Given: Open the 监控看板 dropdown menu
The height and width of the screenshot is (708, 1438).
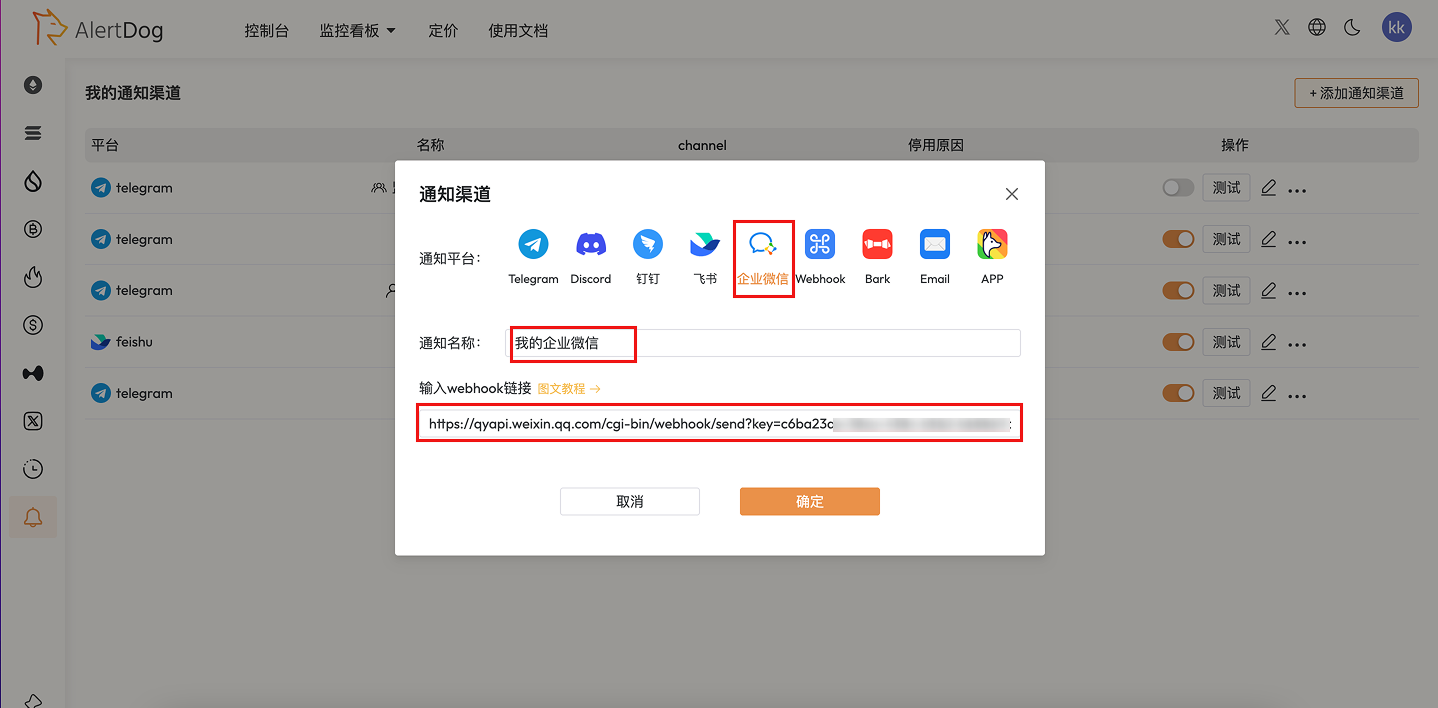Looking at the screenshot, I should [x=357, y=30].
